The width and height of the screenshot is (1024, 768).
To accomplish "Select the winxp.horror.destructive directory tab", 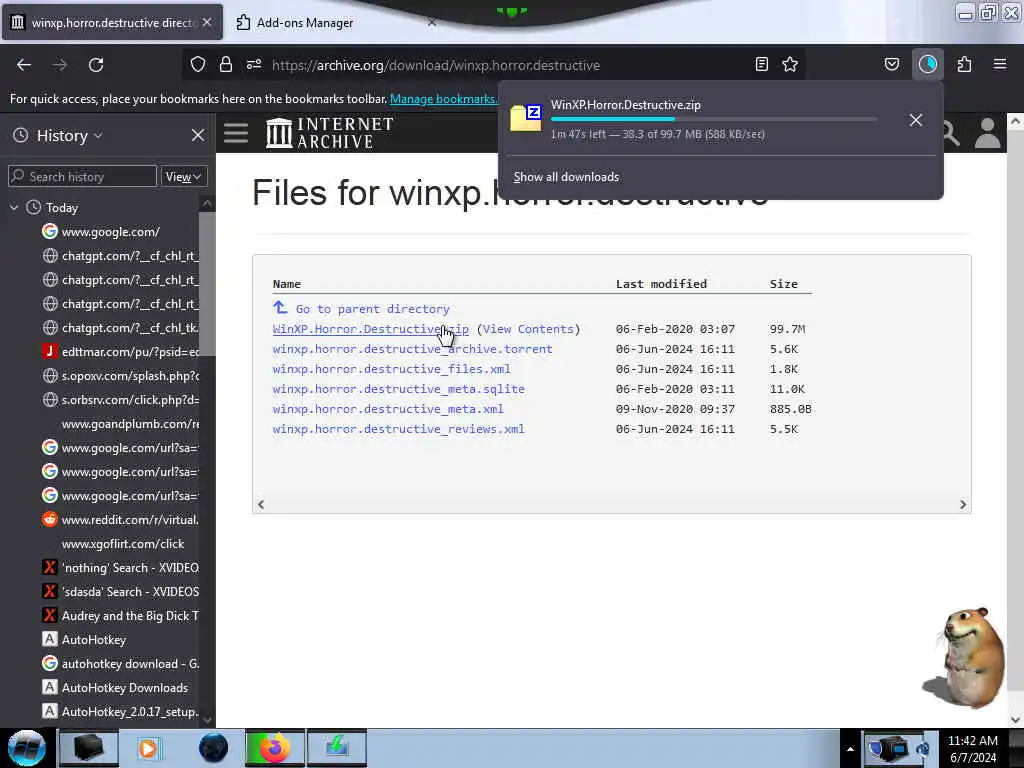I will click(112, 22).
